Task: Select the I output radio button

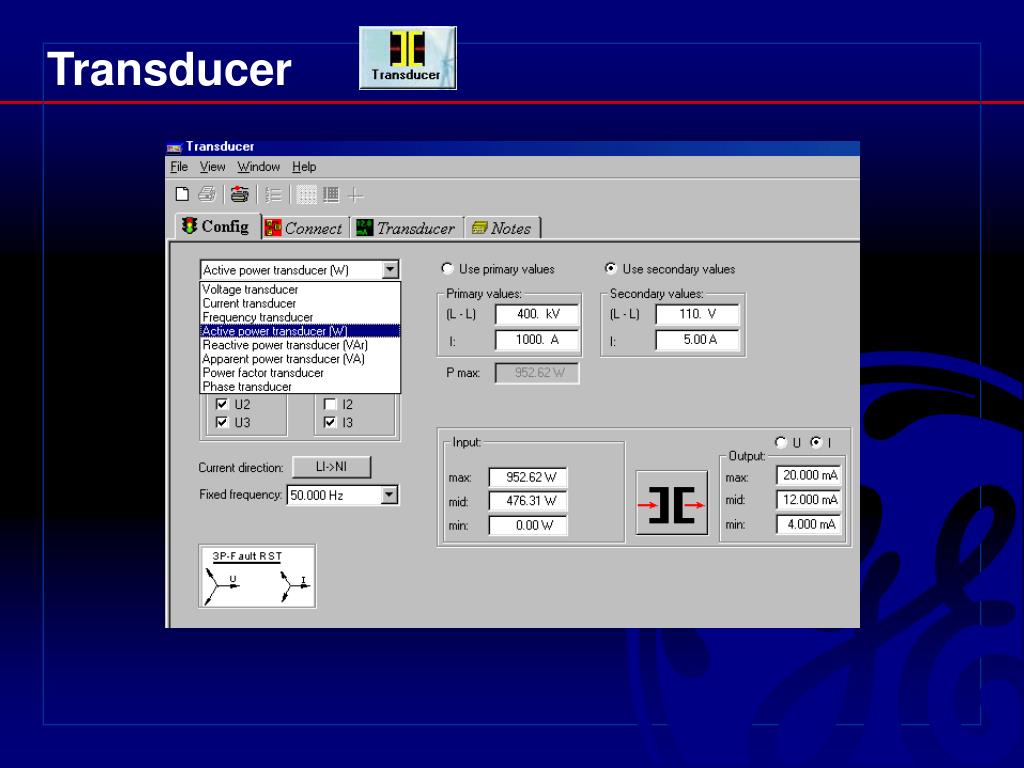Action: (816, 442)
